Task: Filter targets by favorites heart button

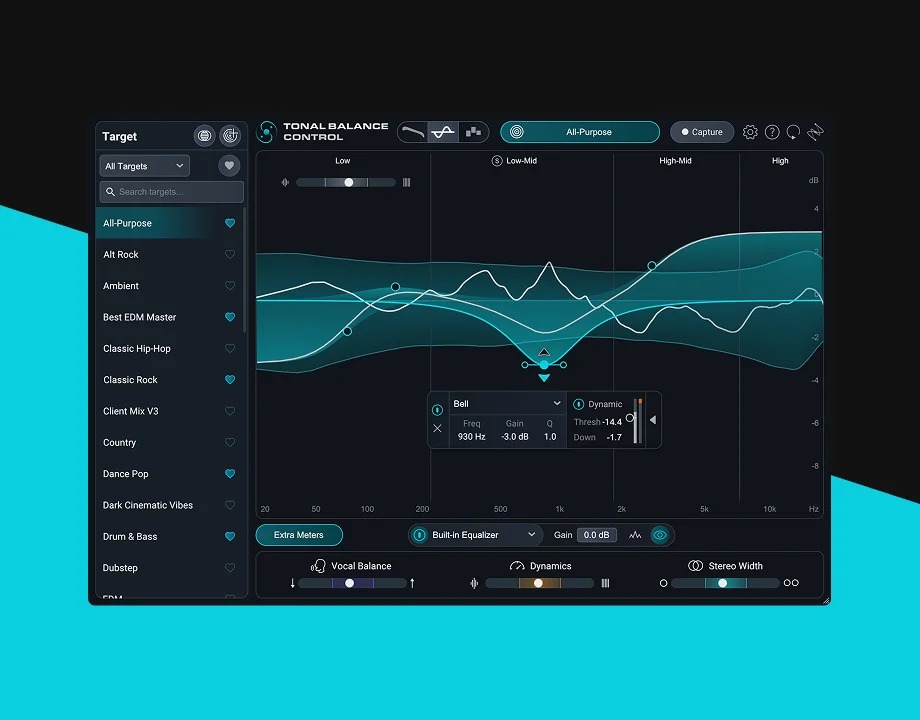Action: (x=229, y=165)
